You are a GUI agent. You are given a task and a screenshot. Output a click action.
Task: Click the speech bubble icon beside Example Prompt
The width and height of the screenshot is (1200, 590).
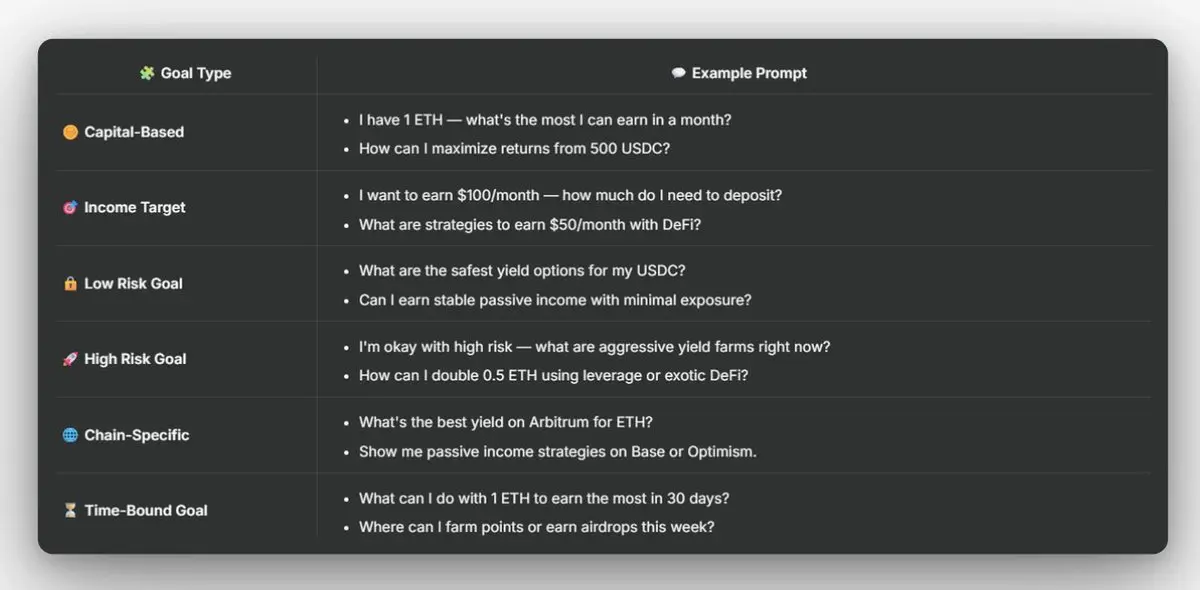click(x=679, y=73)
